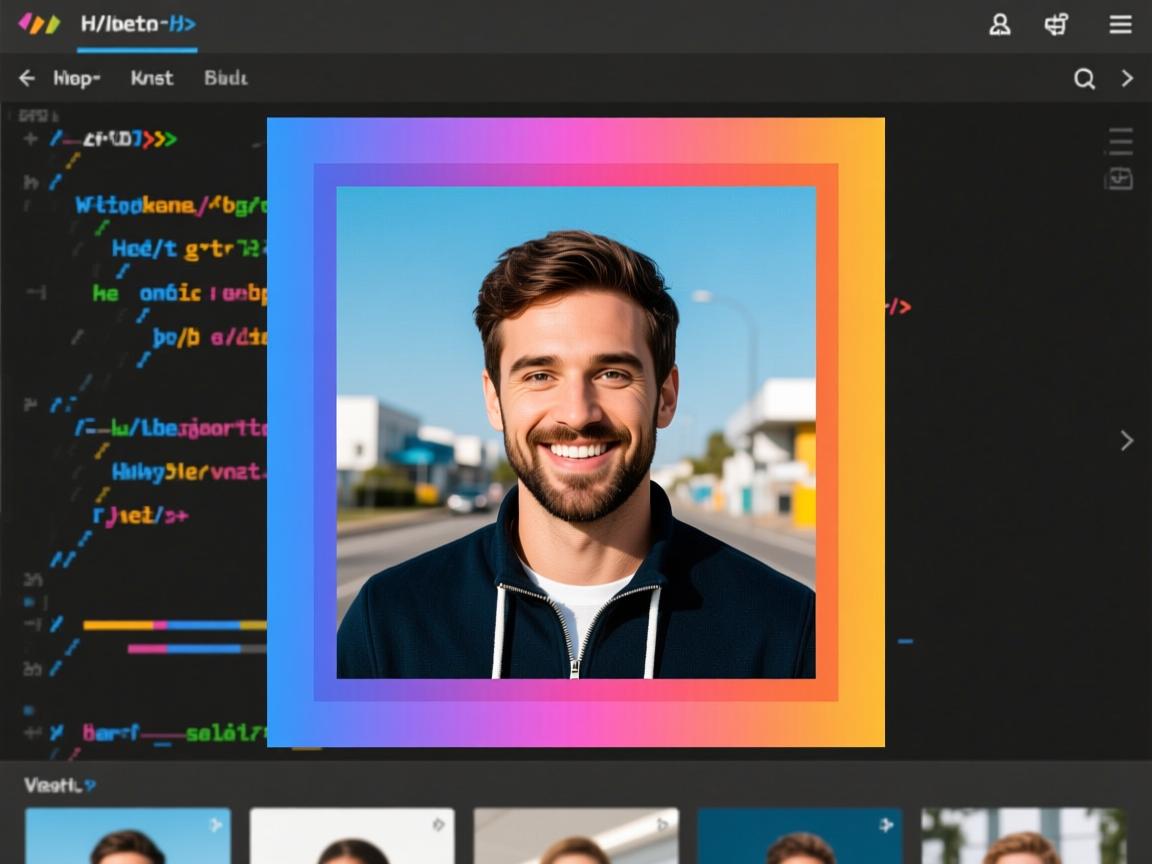Click arrow icon on first thumbnail
1152x864 pixels.
pos(214,825)
